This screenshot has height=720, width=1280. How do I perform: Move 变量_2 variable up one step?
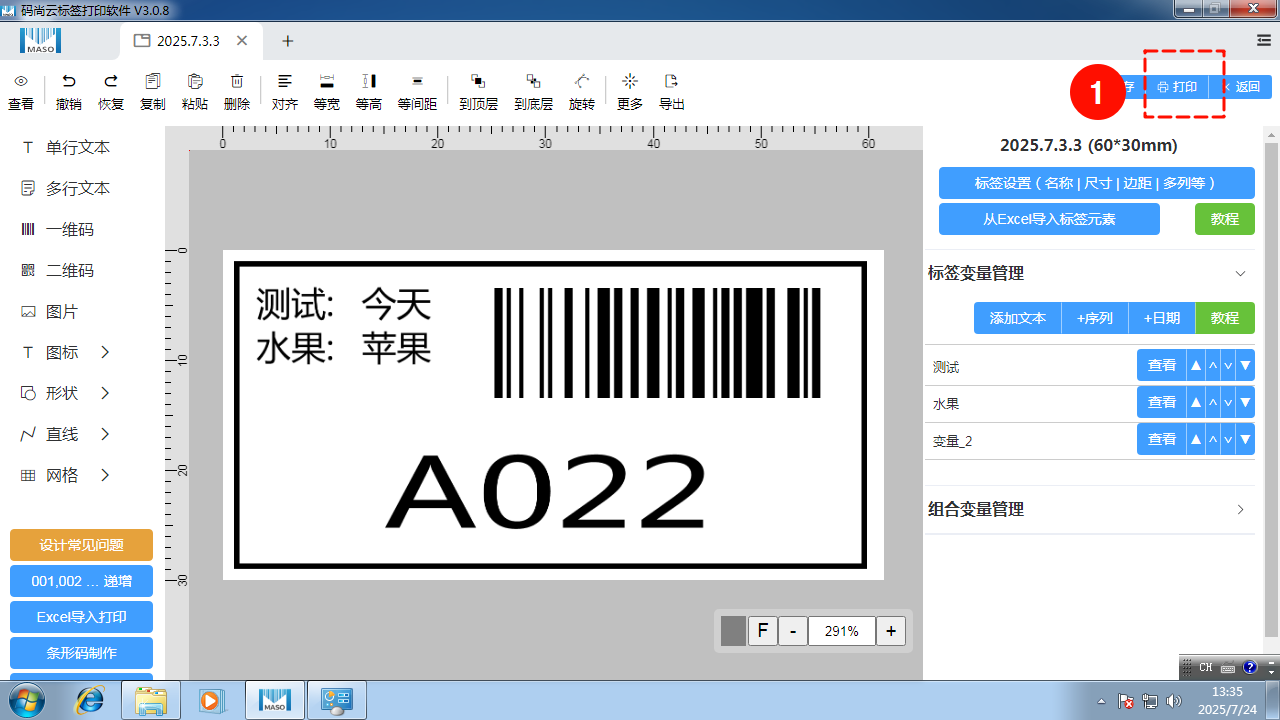1212,440
